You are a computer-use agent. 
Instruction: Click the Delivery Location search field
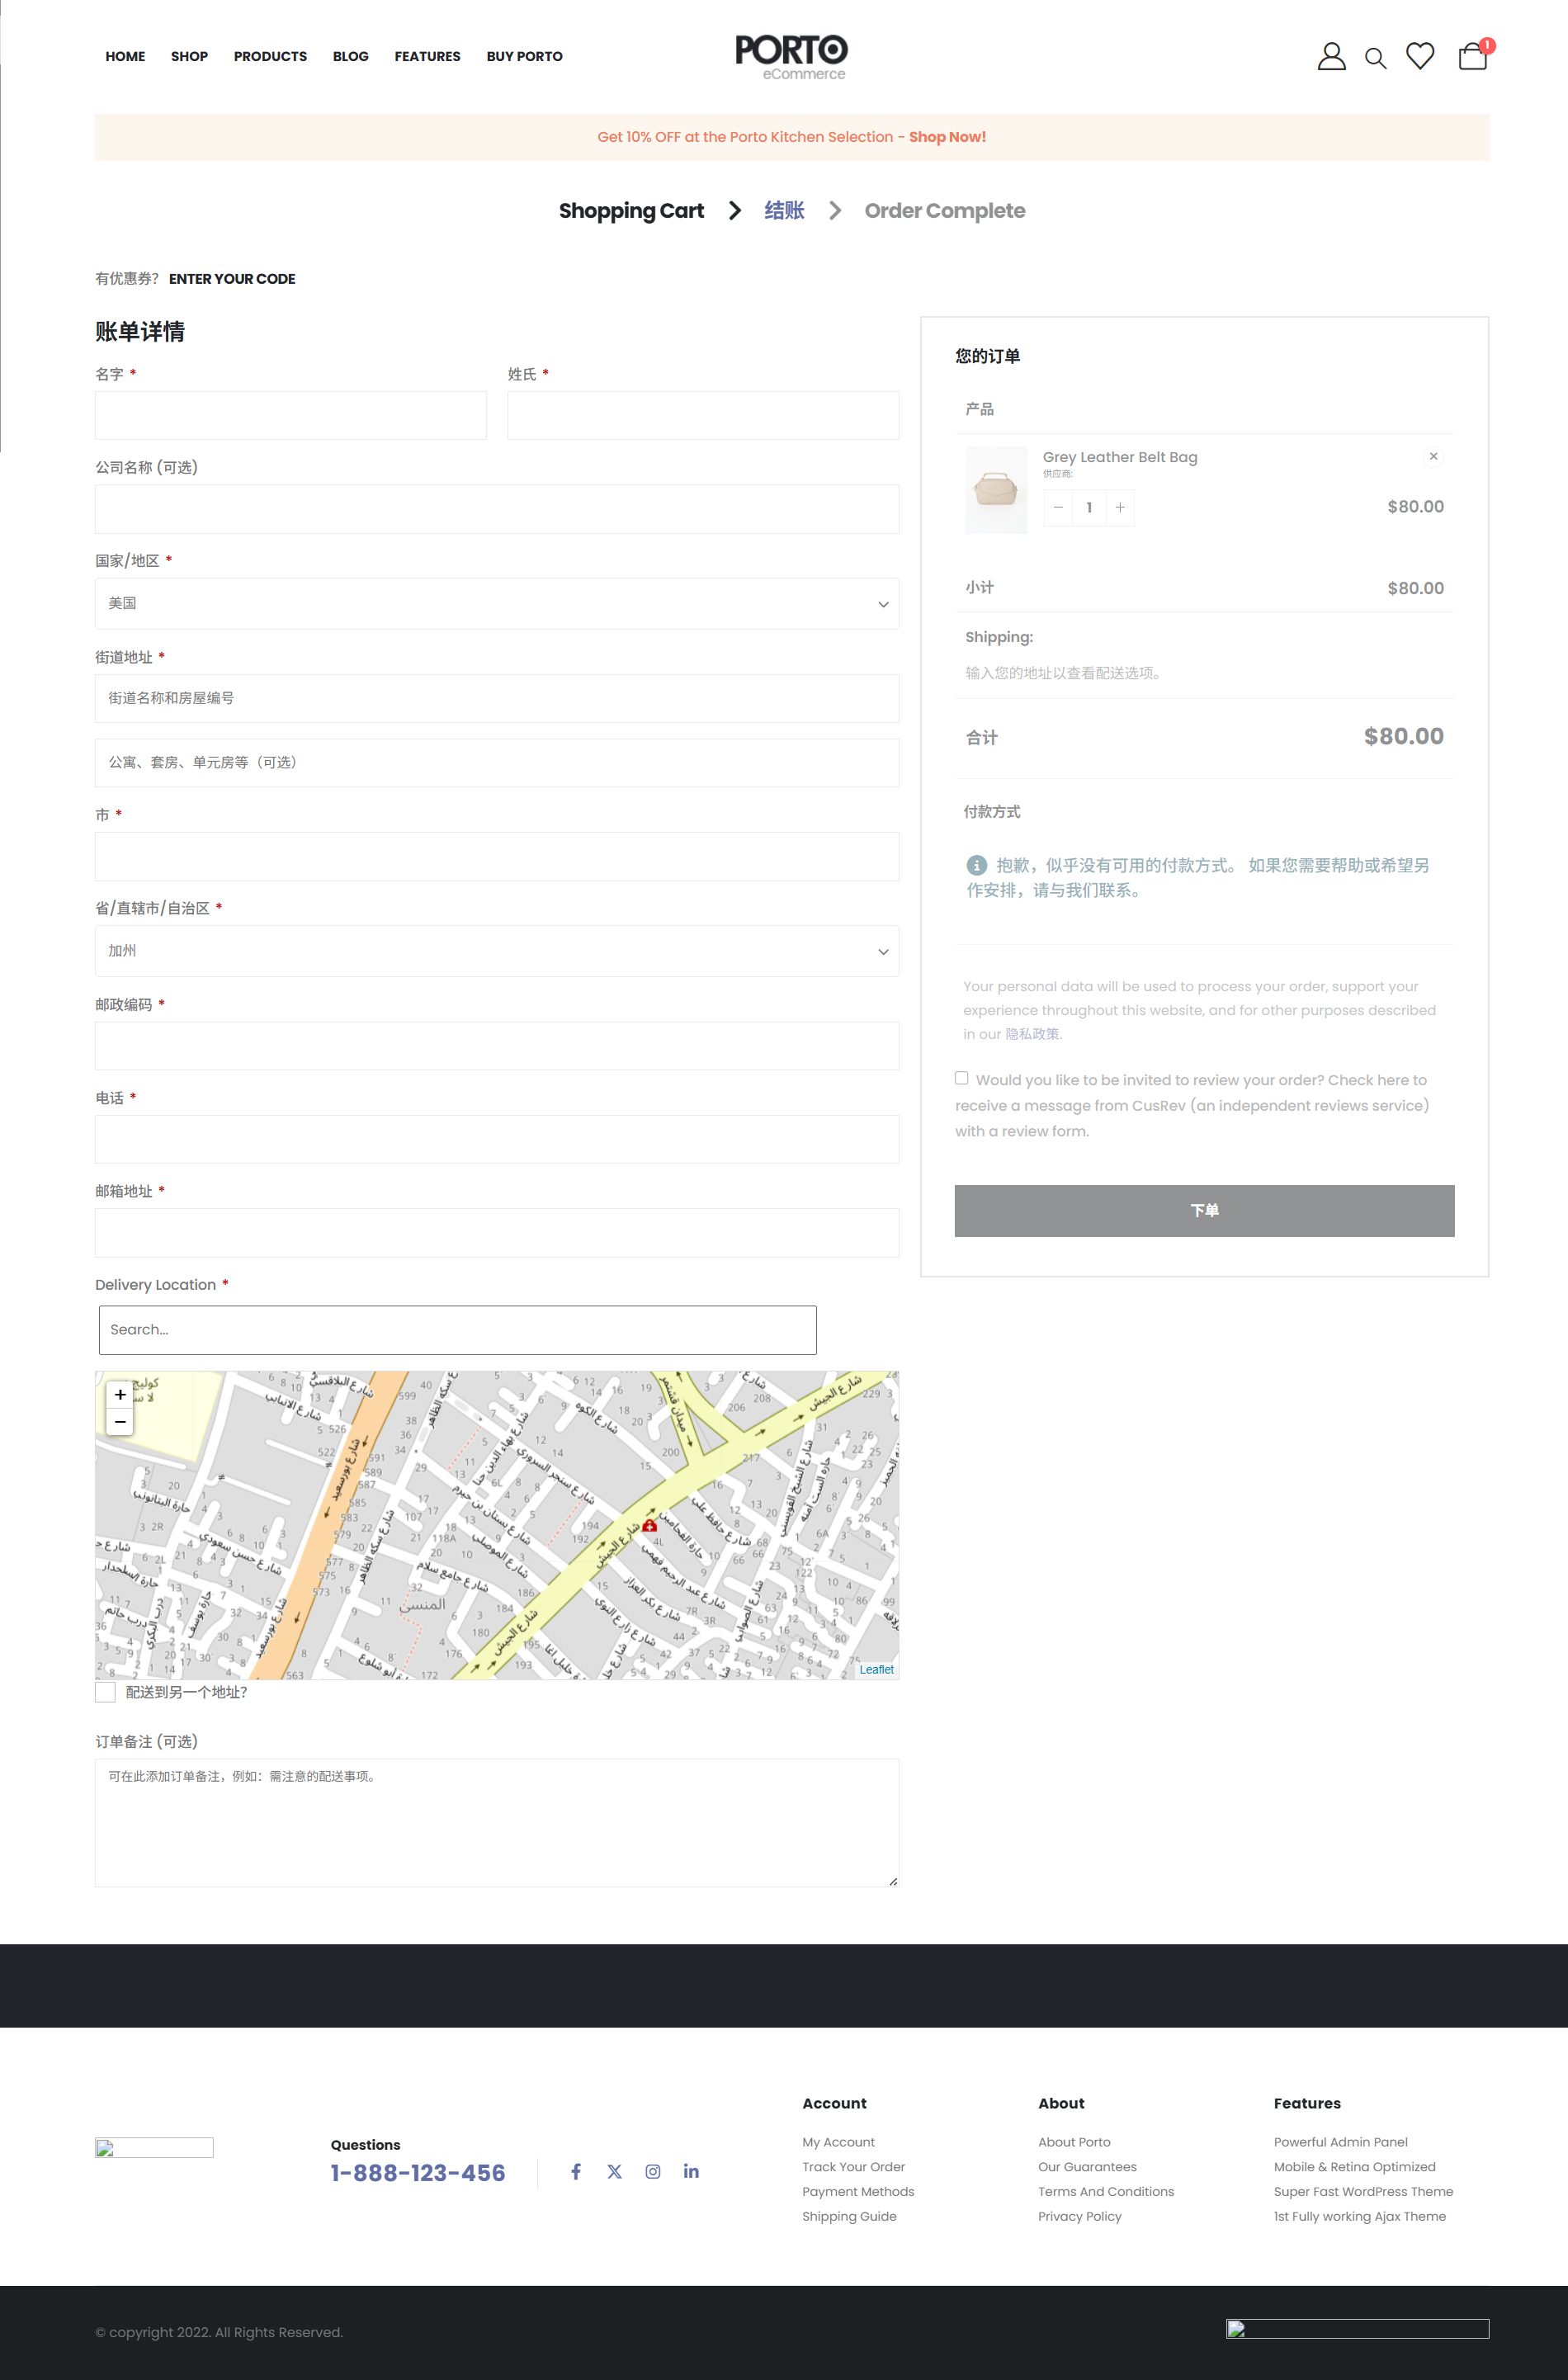(x=457, y=1329)
